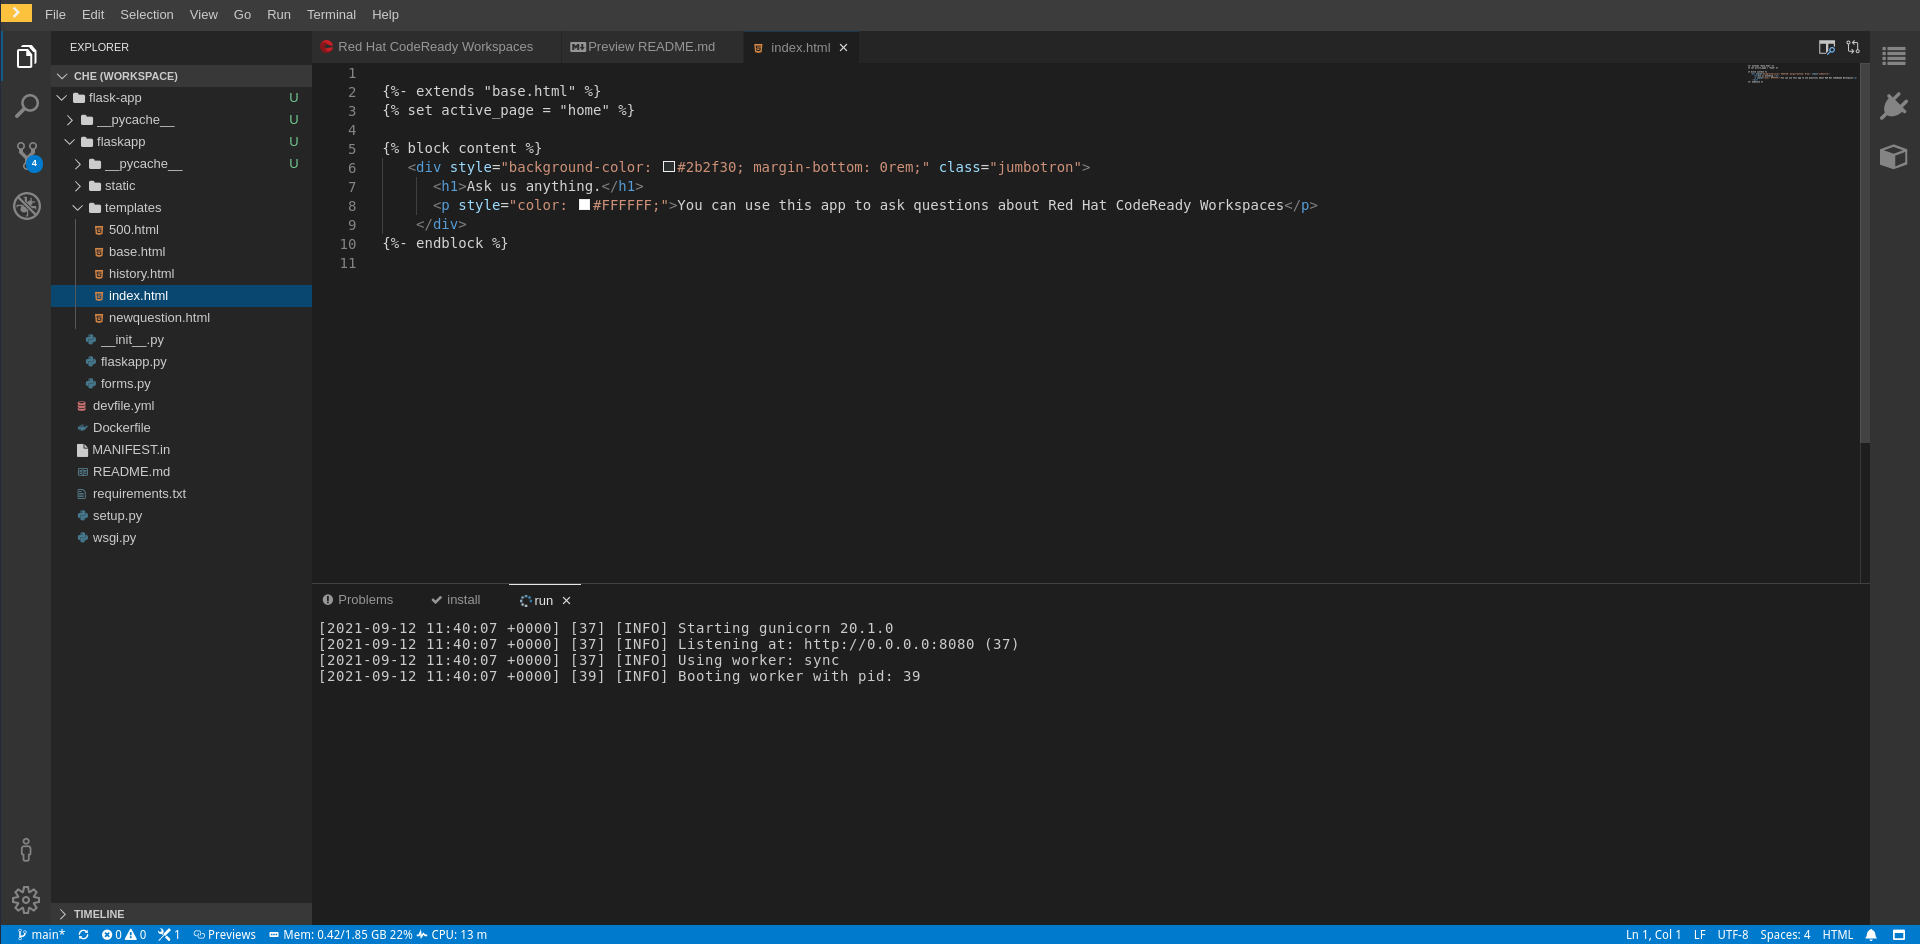1920x944 pixels.
Task: Open the Debug view icon
Action: (x=27, y=206)
